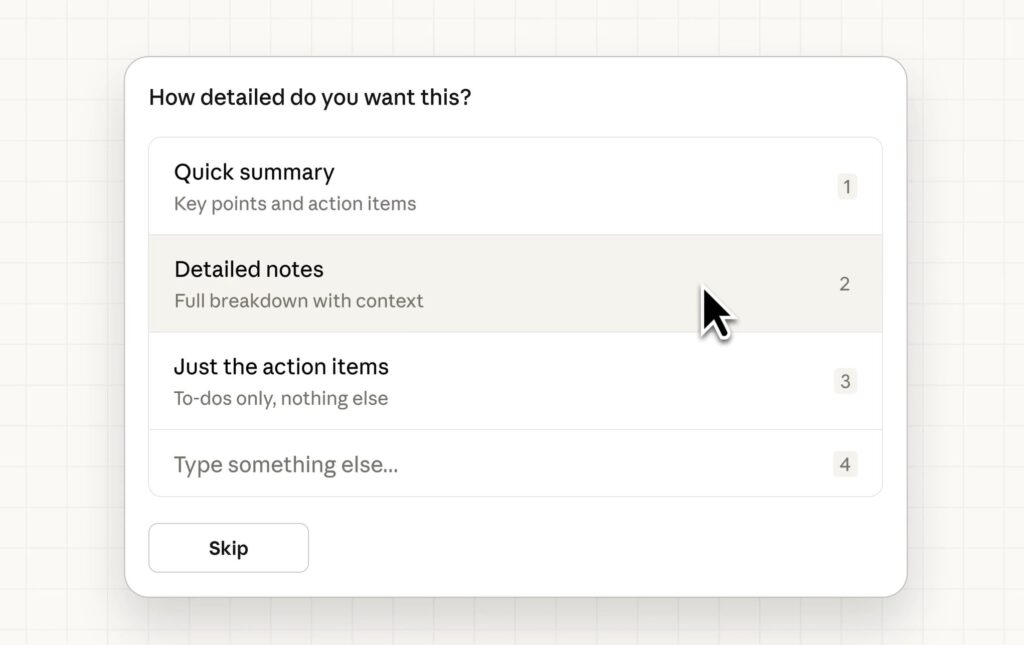The width and height of the screenshot is (1024, 645).
Task: Click the "Key points and action items" subtitle
Action: [x=295, y=204]
